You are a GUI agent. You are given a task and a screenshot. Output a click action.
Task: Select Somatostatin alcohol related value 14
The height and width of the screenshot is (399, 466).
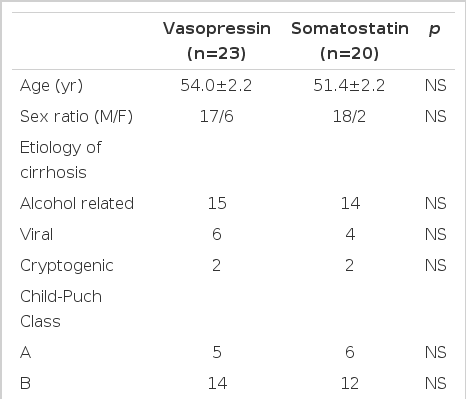click(x=350, y=203)
